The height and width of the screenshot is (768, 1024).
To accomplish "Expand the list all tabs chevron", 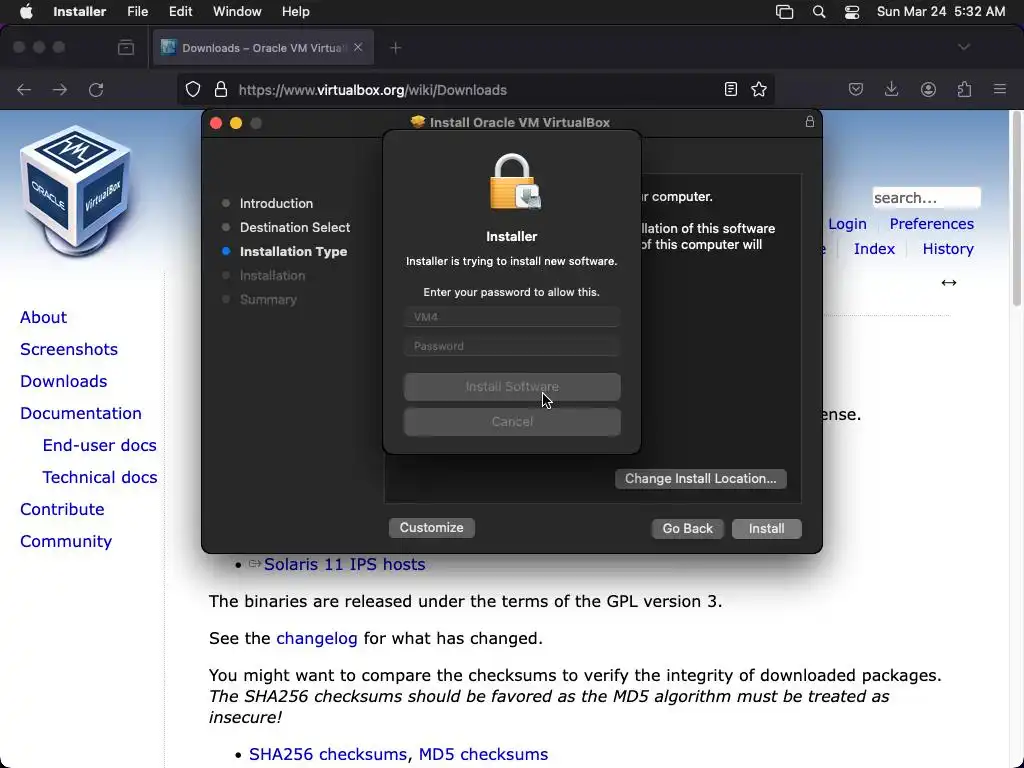I will pos(964,47).
